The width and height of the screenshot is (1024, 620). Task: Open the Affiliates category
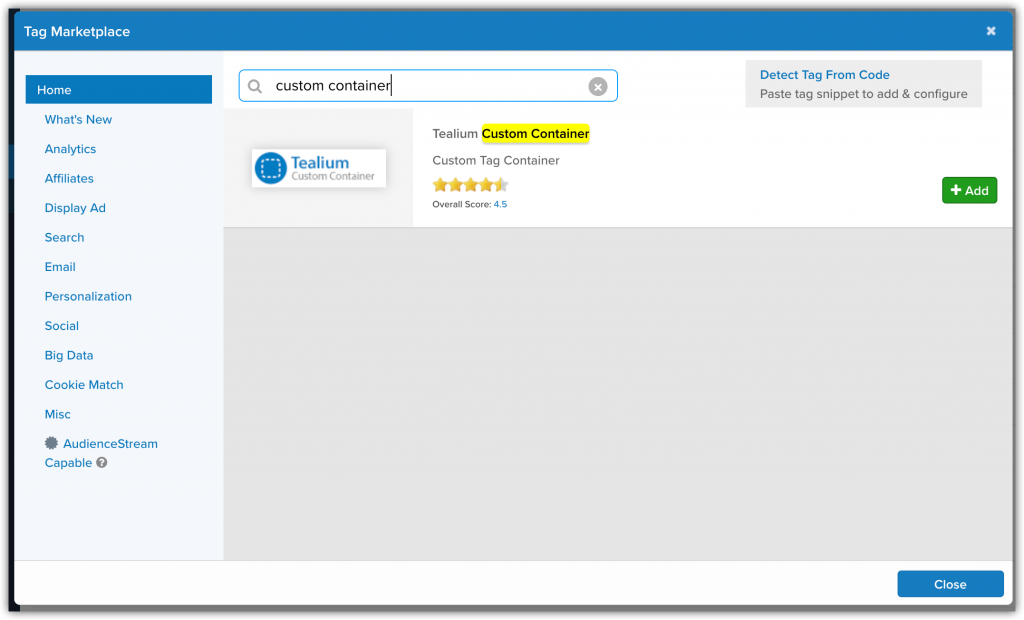coord(69,178)
